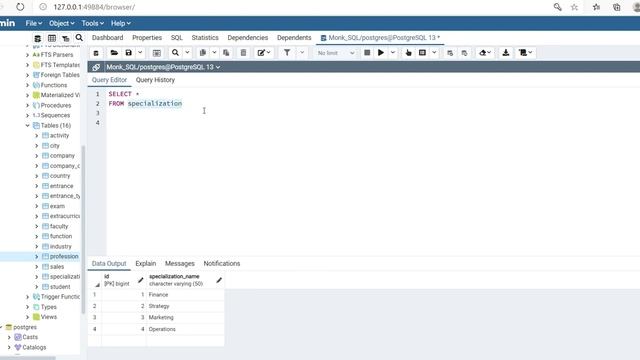Expand the Sequences tree node
Screen dimensions: 640x360
click(x=27, y=116)
